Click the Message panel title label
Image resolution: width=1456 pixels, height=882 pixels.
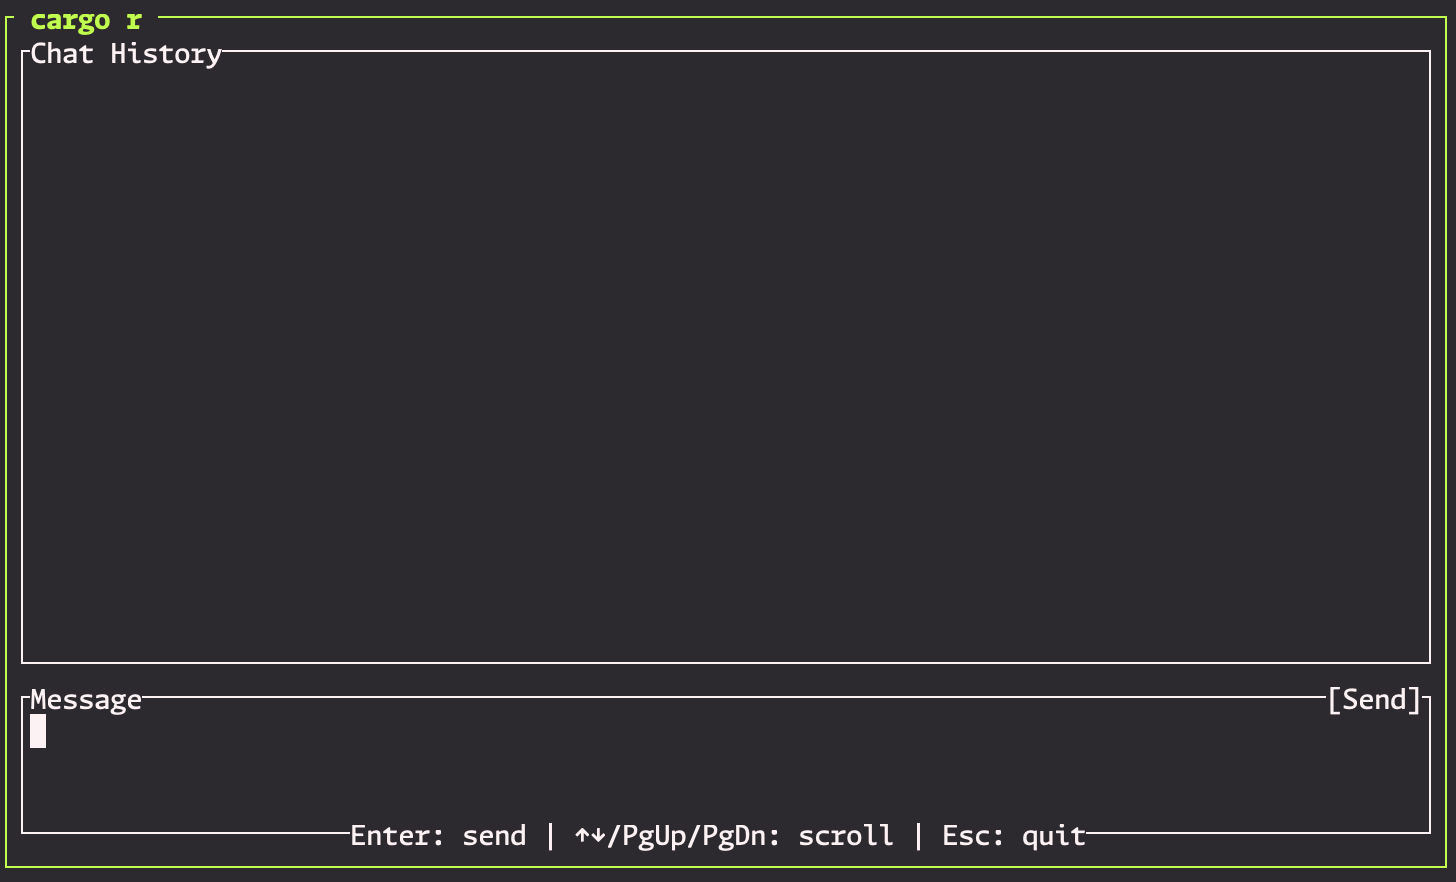[86, 700]
